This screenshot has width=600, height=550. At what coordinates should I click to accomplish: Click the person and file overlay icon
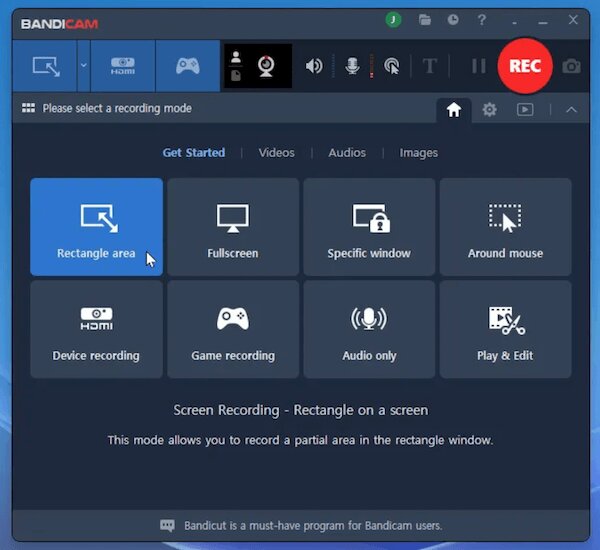click(236, 66)
